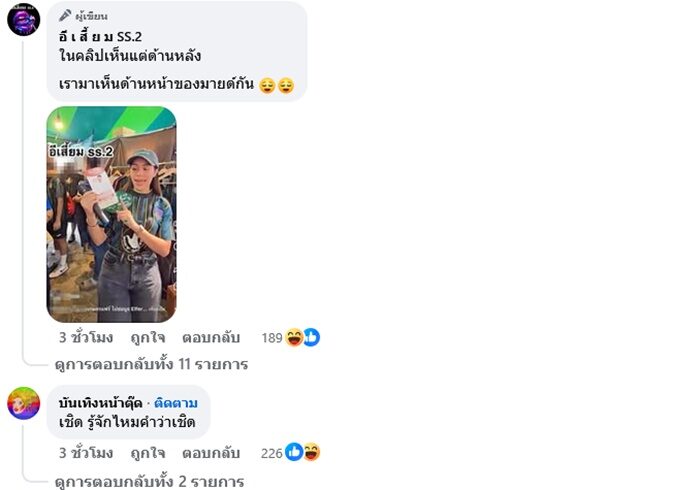The width and height of the screenshot is (700, 490).
Task: Open laughing reaction on 226-reaction comment
Action: pyautogui.click(x=312, y=452)
